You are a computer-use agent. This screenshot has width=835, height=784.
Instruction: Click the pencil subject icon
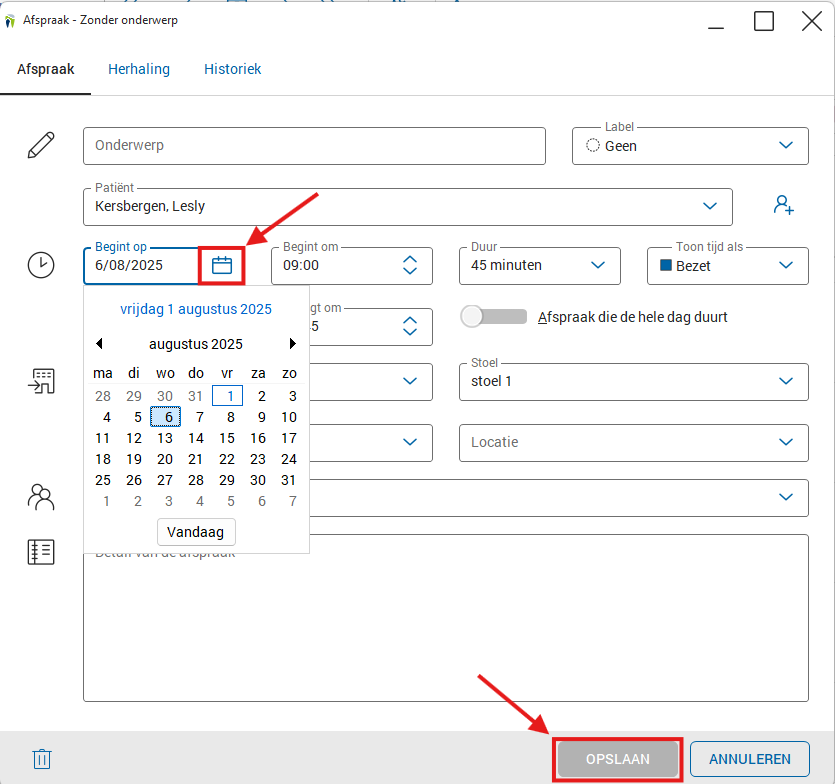41,146
